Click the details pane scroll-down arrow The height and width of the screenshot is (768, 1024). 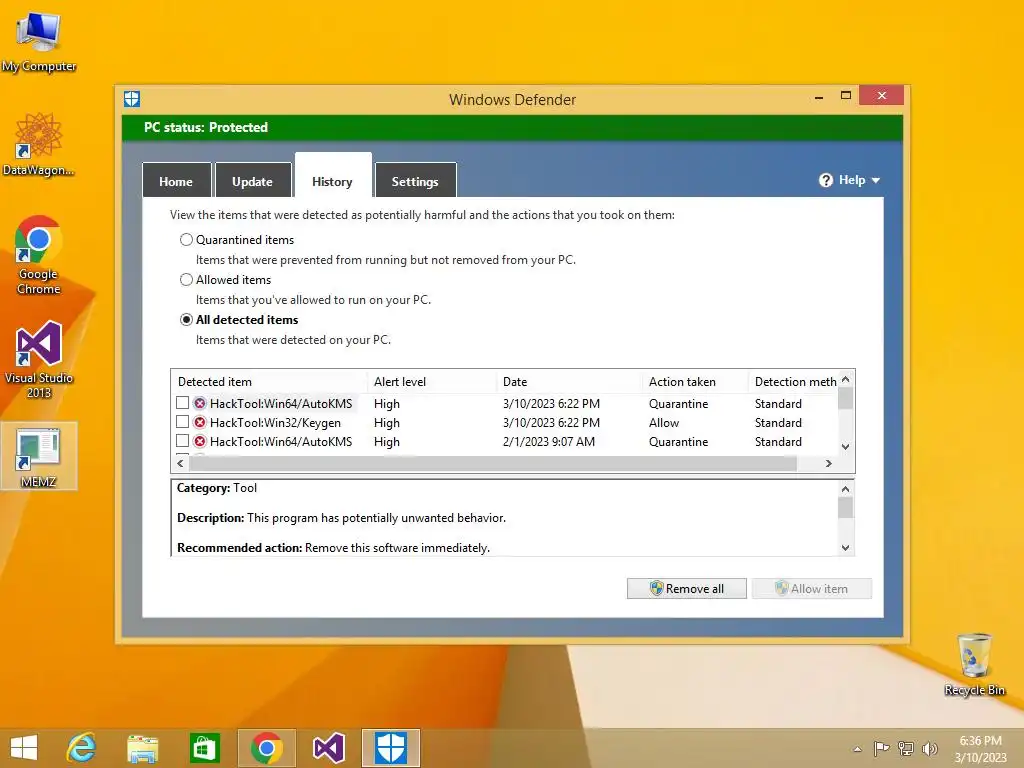[846, 548]
